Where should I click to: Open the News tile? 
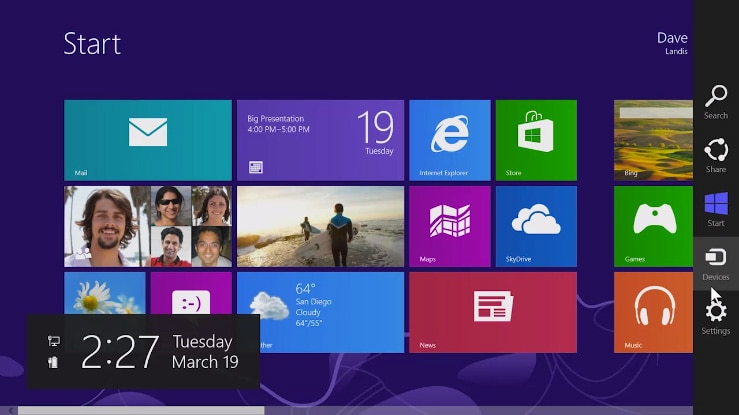493,312
